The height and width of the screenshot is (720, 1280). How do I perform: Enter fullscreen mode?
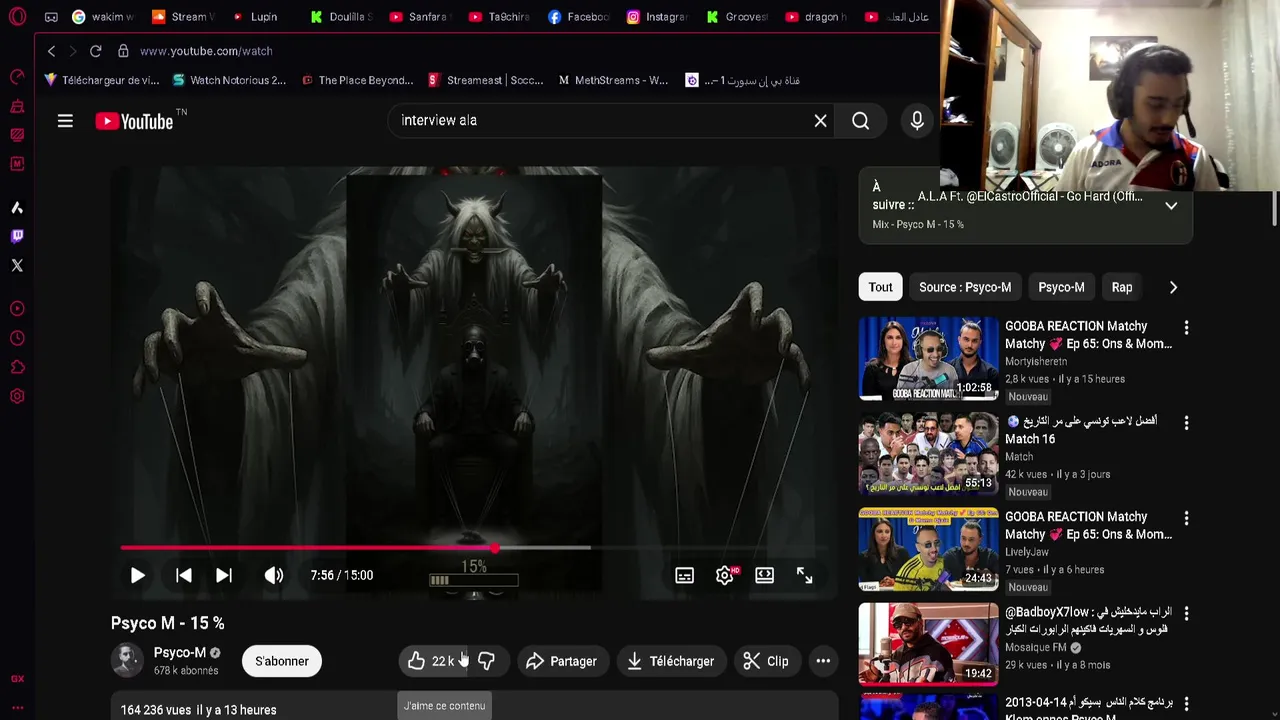tap(804, 575)
